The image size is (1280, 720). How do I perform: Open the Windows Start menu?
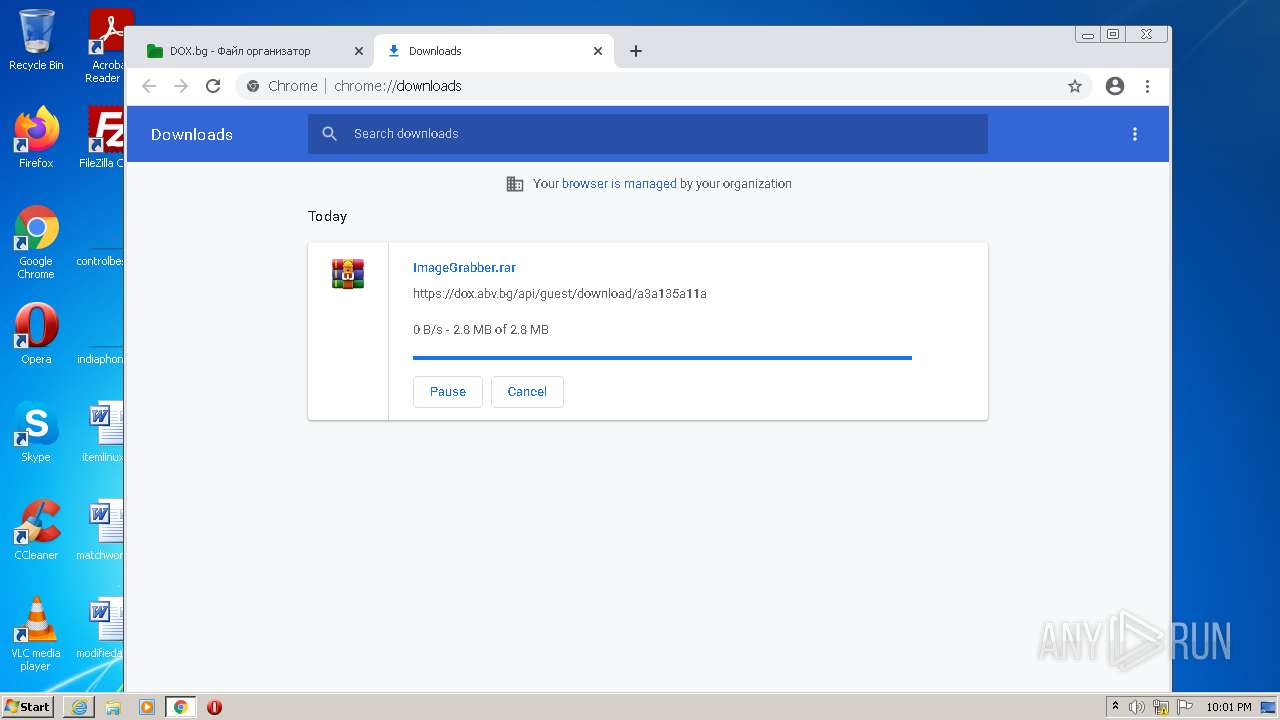click(28, 707)
